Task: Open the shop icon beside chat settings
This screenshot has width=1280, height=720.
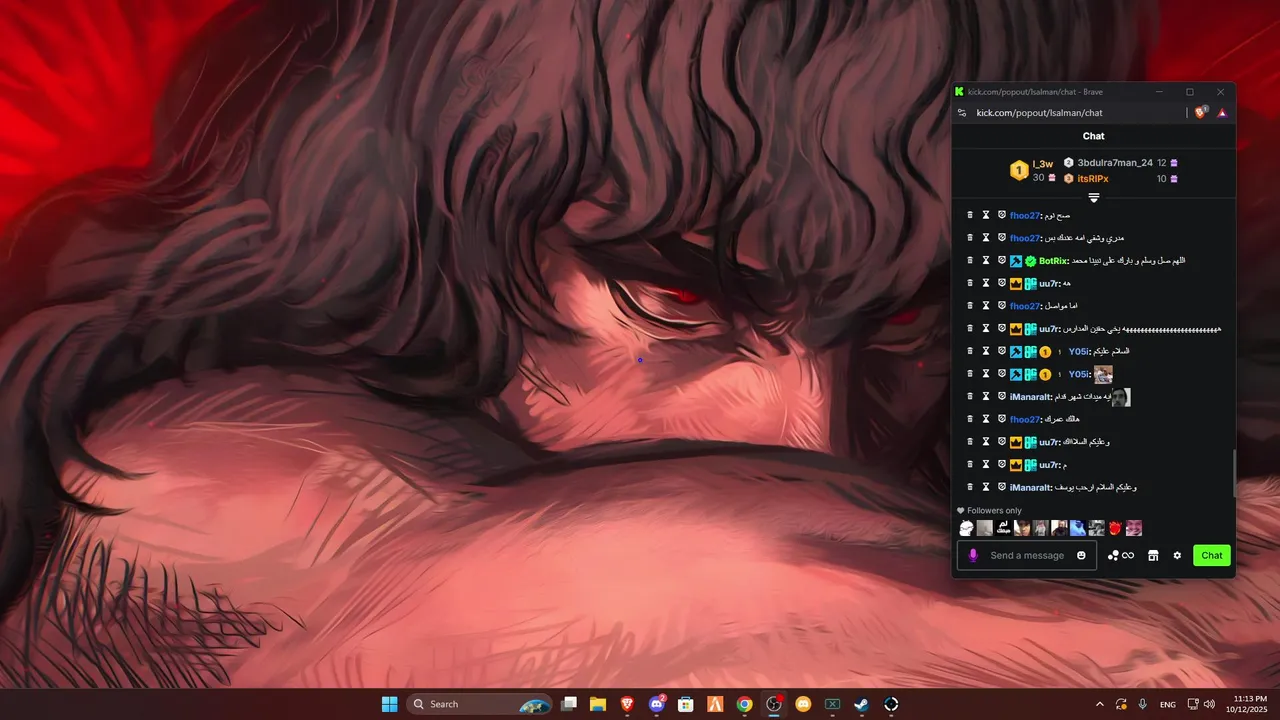Action: point(1153,555)
